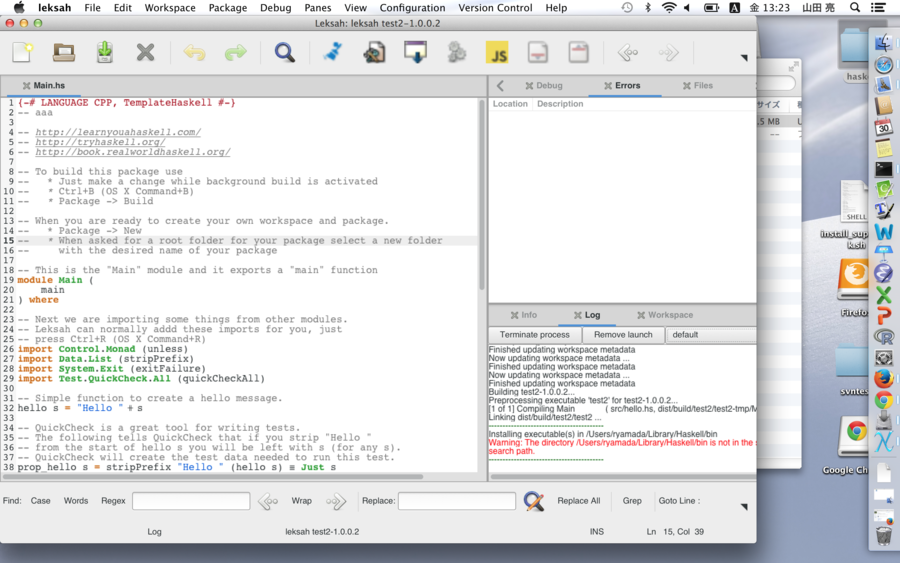Click the first red-marked page toolbar icon

tap(538, 53)
